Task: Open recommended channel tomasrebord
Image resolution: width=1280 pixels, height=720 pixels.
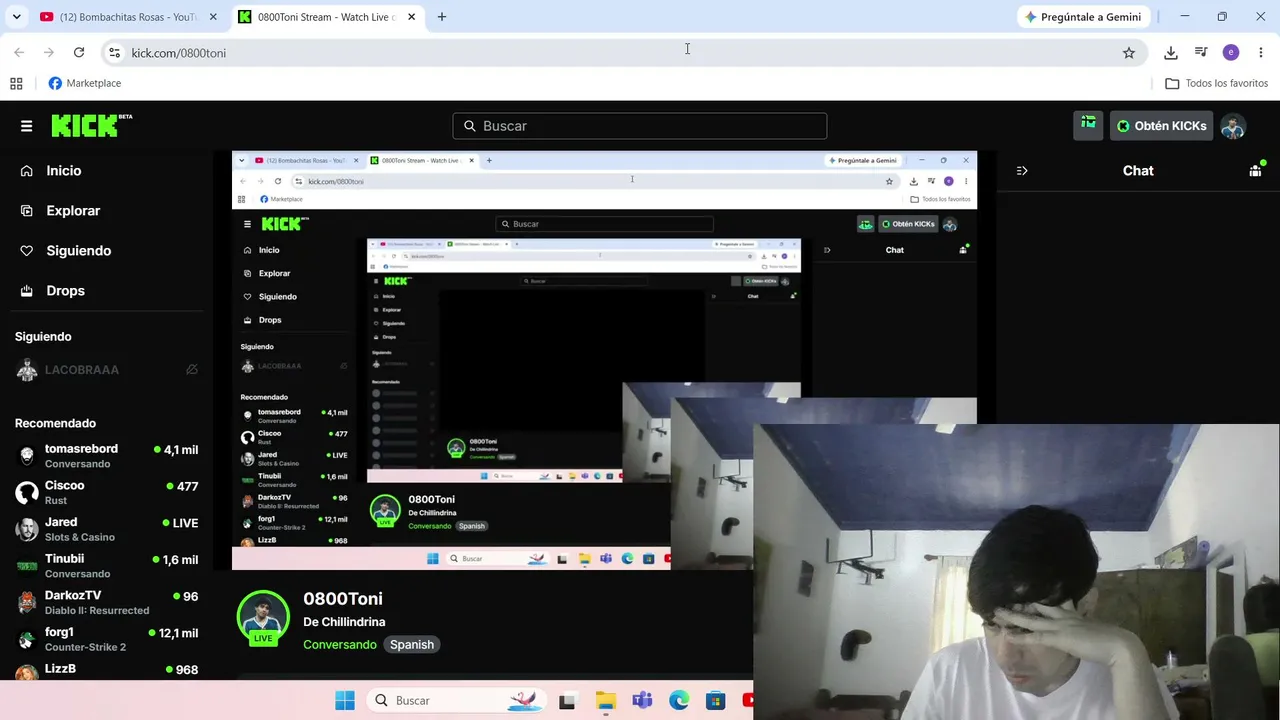Action: (106, 456)
